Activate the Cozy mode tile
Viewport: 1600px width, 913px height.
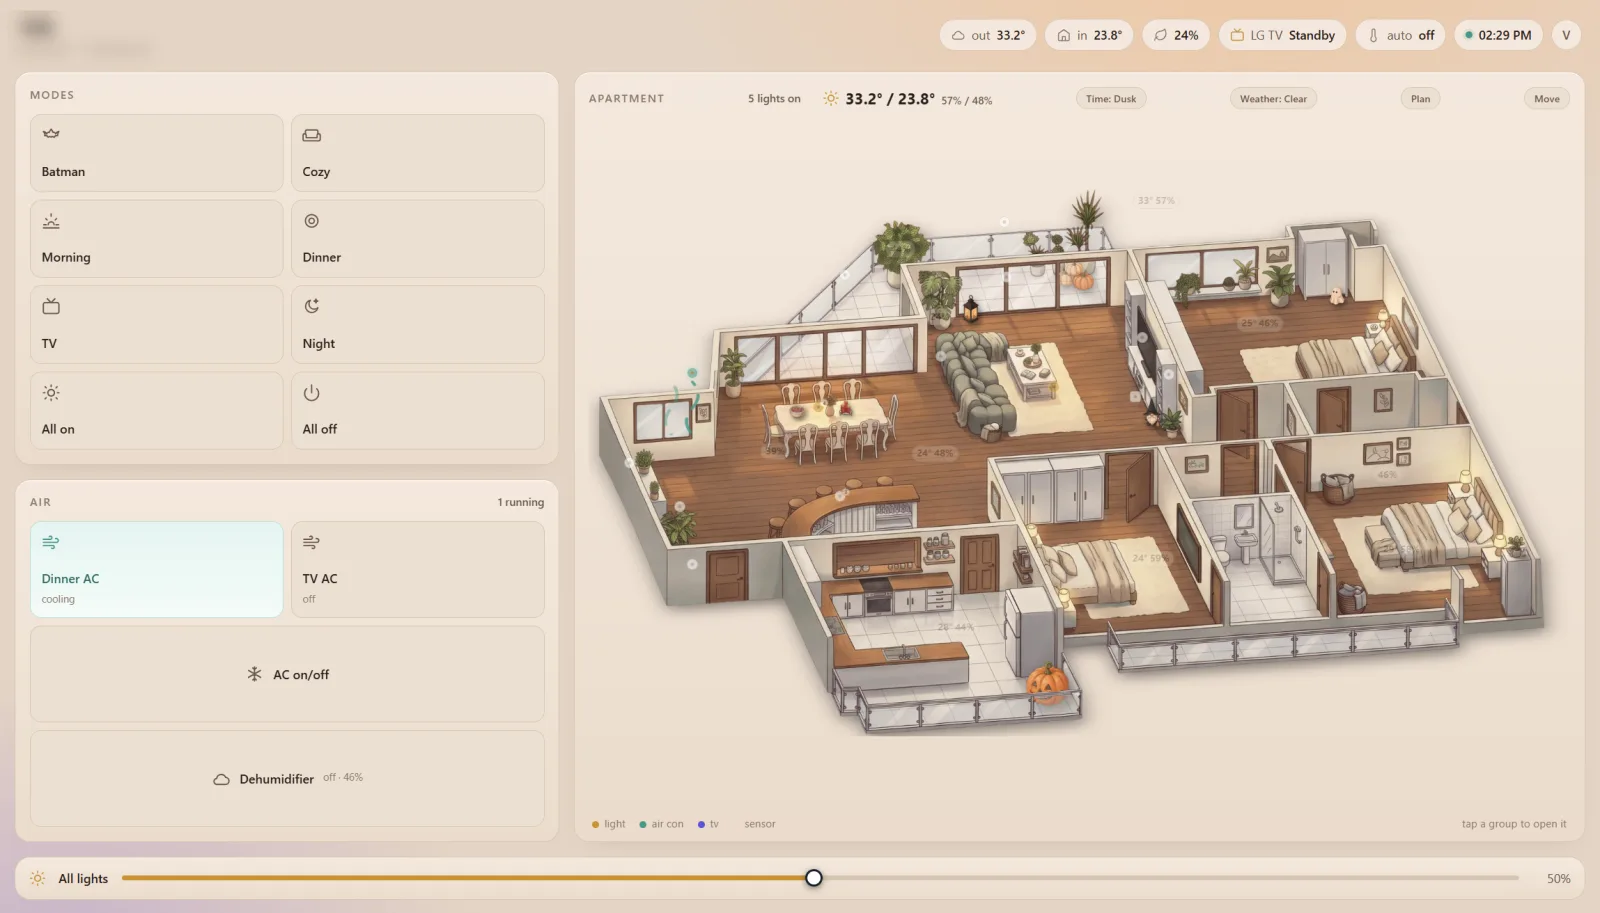tap(418, 153)
